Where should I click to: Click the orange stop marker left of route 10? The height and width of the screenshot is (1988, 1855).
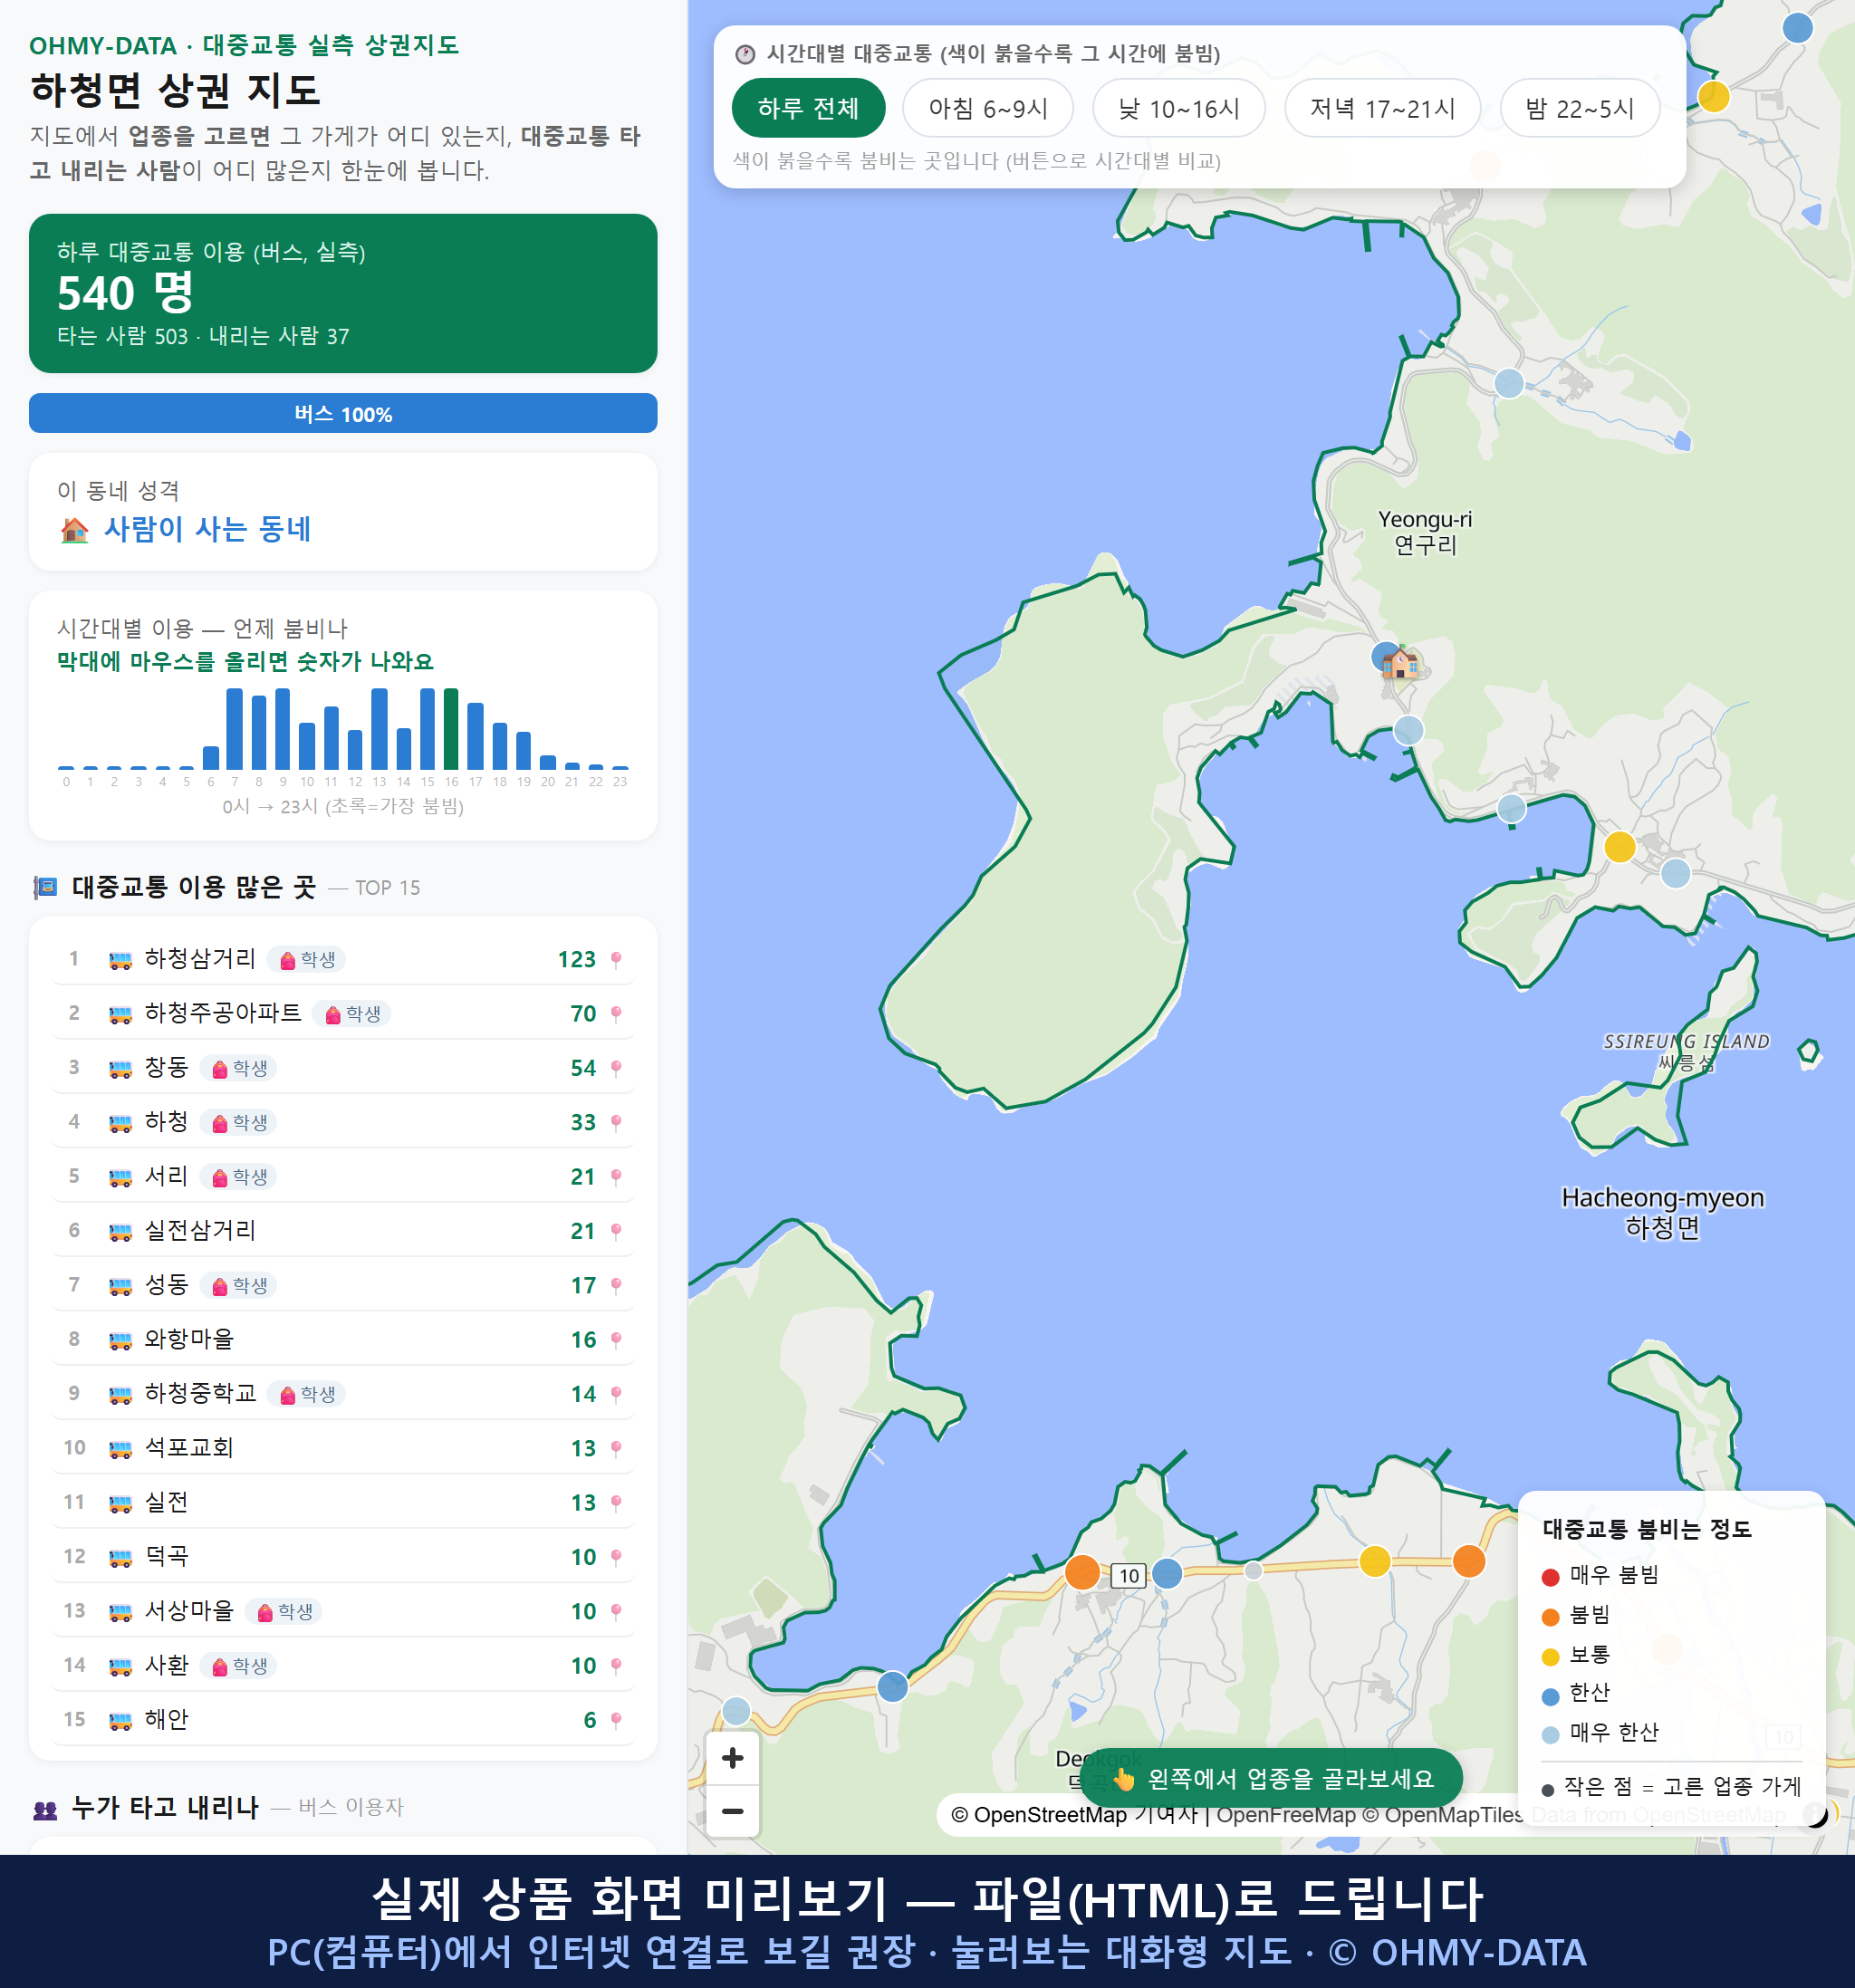[x=1082, y=1572]
